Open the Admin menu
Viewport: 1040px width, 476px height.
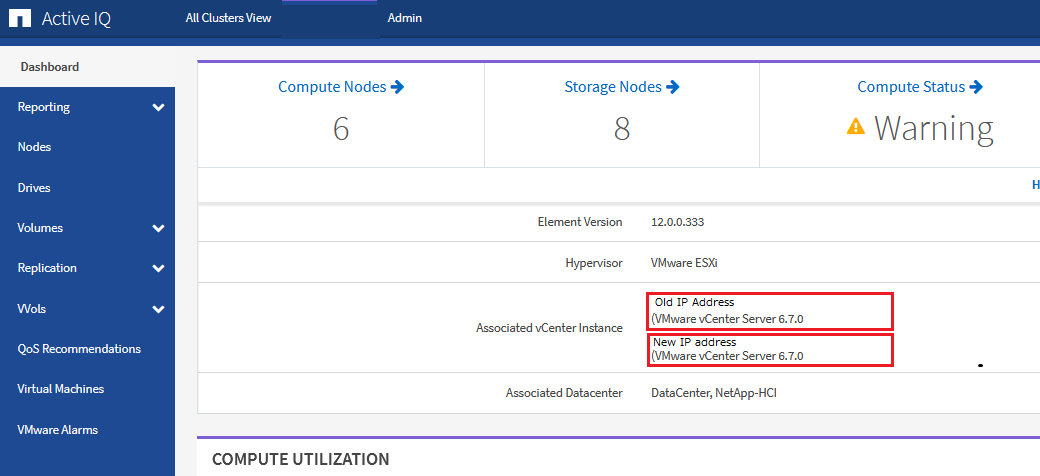pyautogui.click(x=404, y=18)
